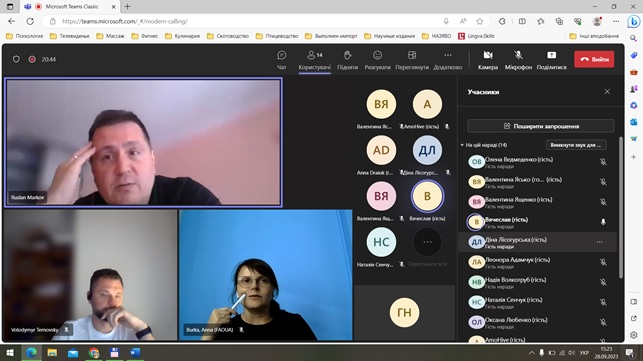
Task: Collapse the На цій нараді participant list
Action: 462,145
